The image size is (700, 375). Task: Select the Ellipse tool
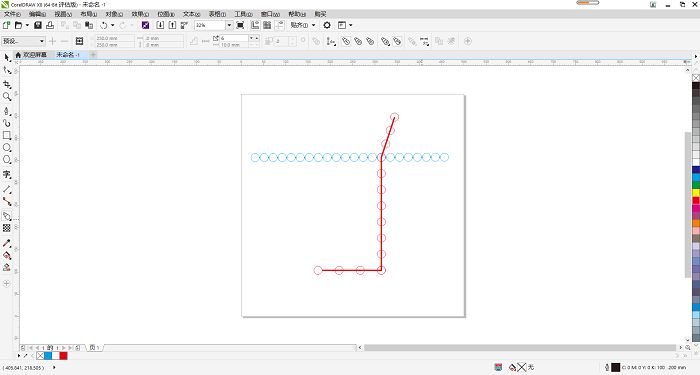click(x=7, y=147)
